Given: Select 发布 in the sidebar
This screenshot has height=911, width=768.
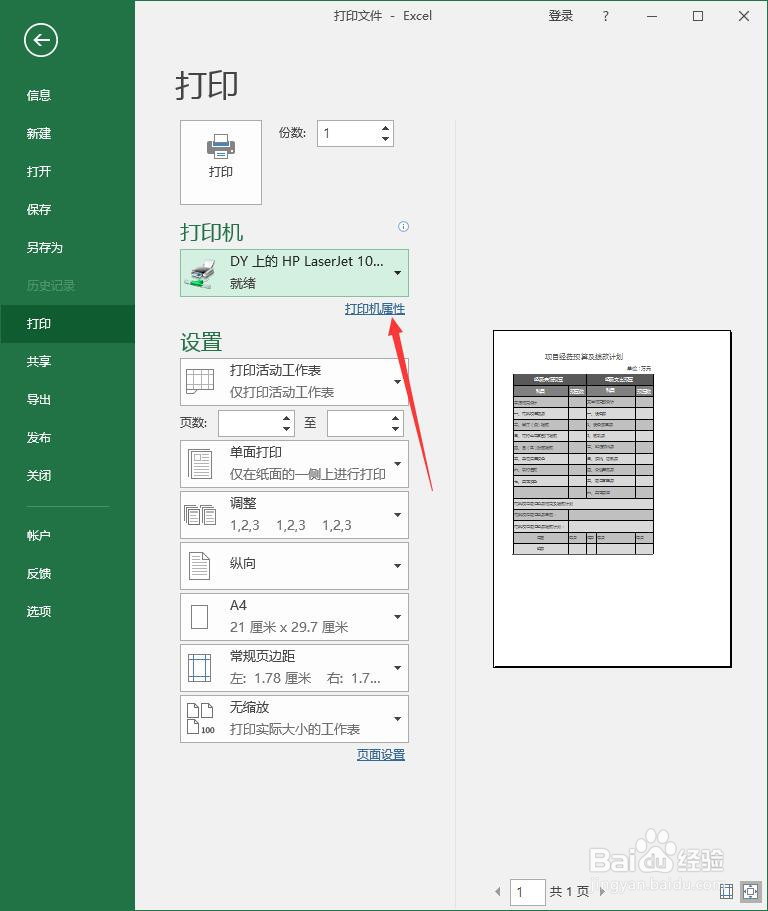Looking at the screenshot, I should (39, 437).
